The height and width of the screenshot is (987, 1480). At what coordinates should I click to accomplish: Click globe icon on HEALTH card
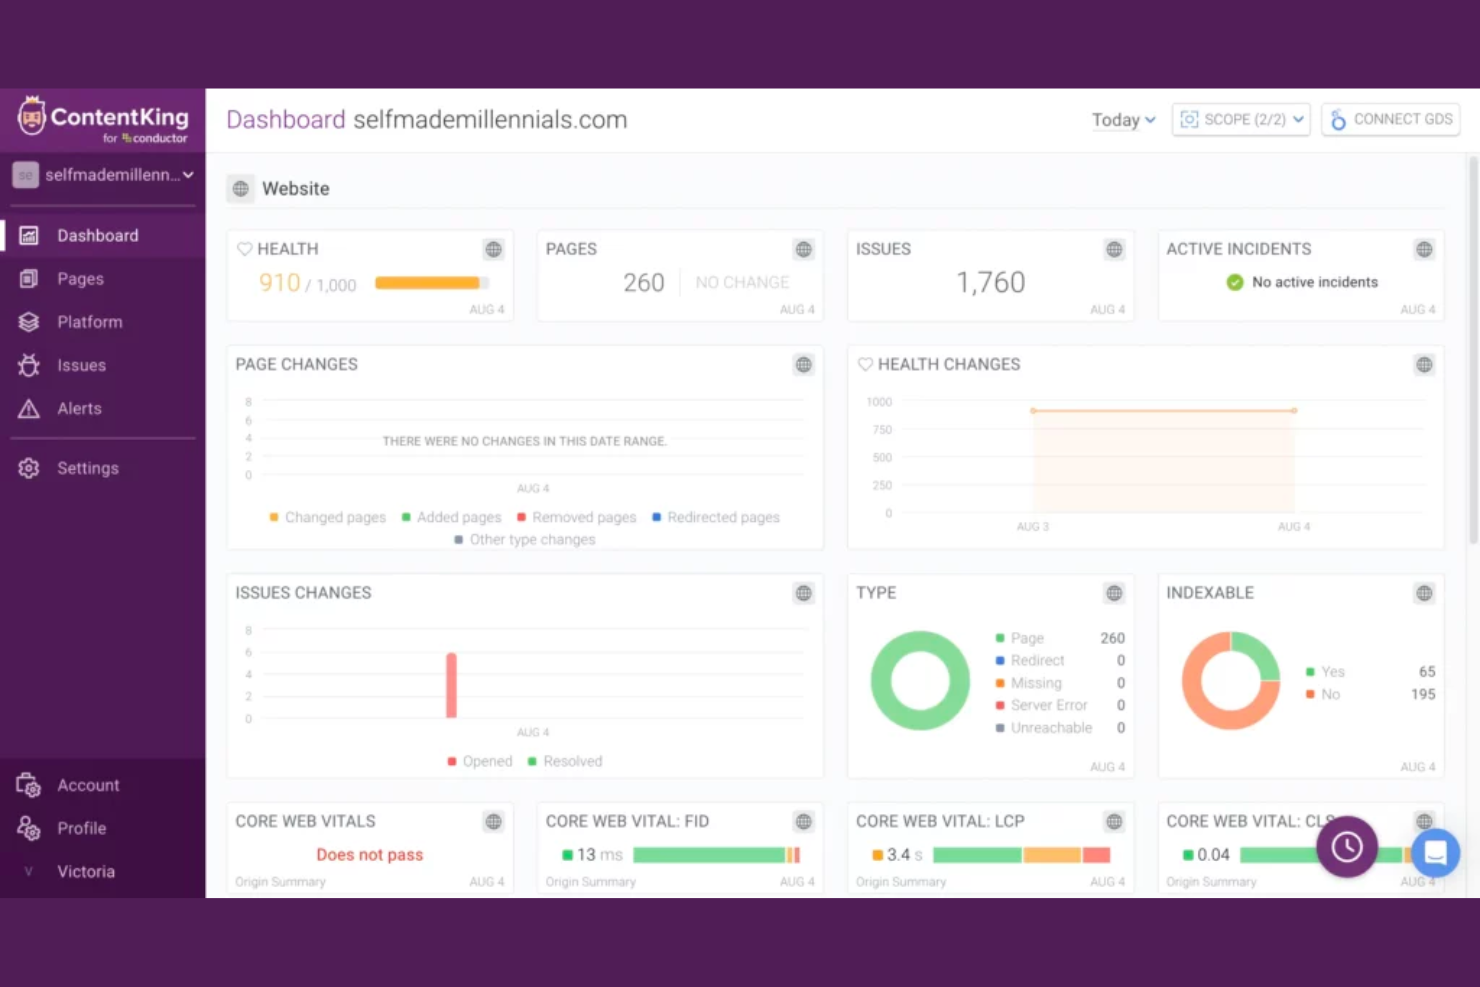pos(494,249)
